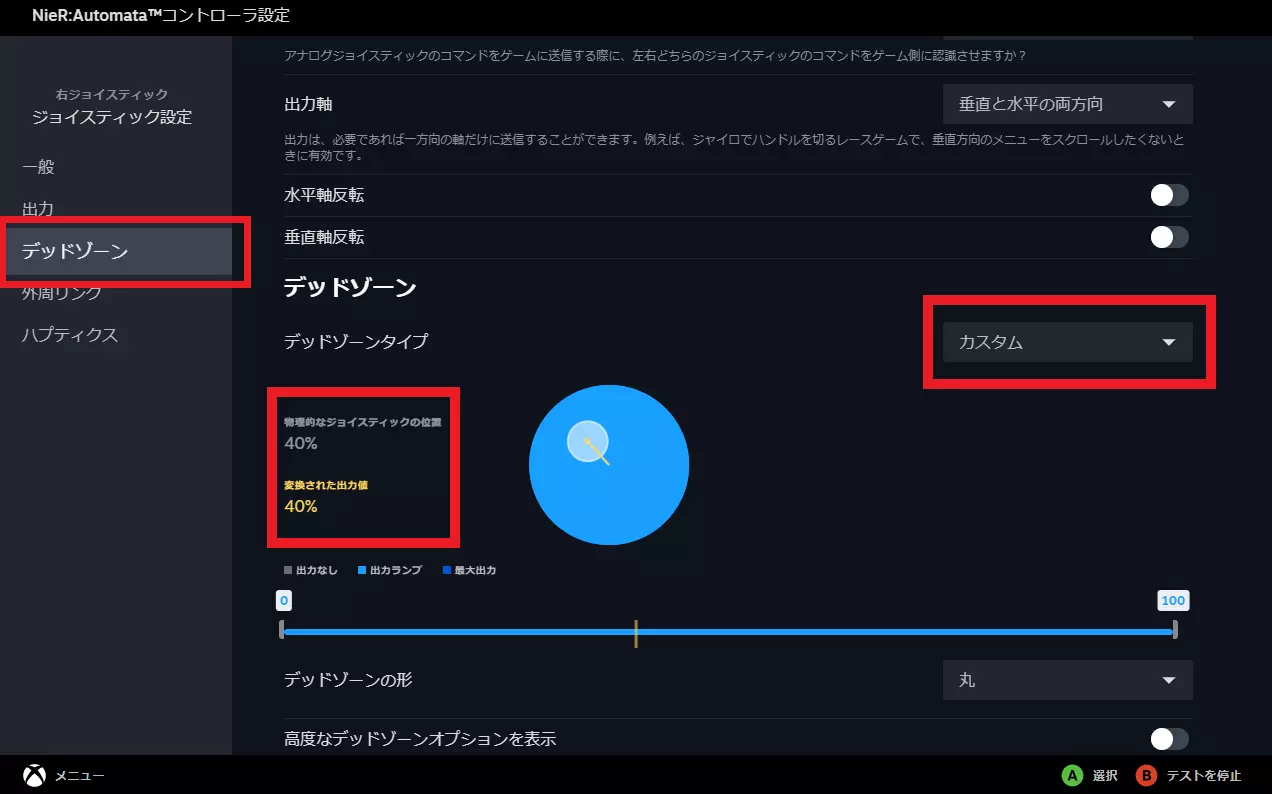This screenshot has height=794, width=1272.
Task: Click the joystick position indicator dot
Action: click(x=587, y=441)
